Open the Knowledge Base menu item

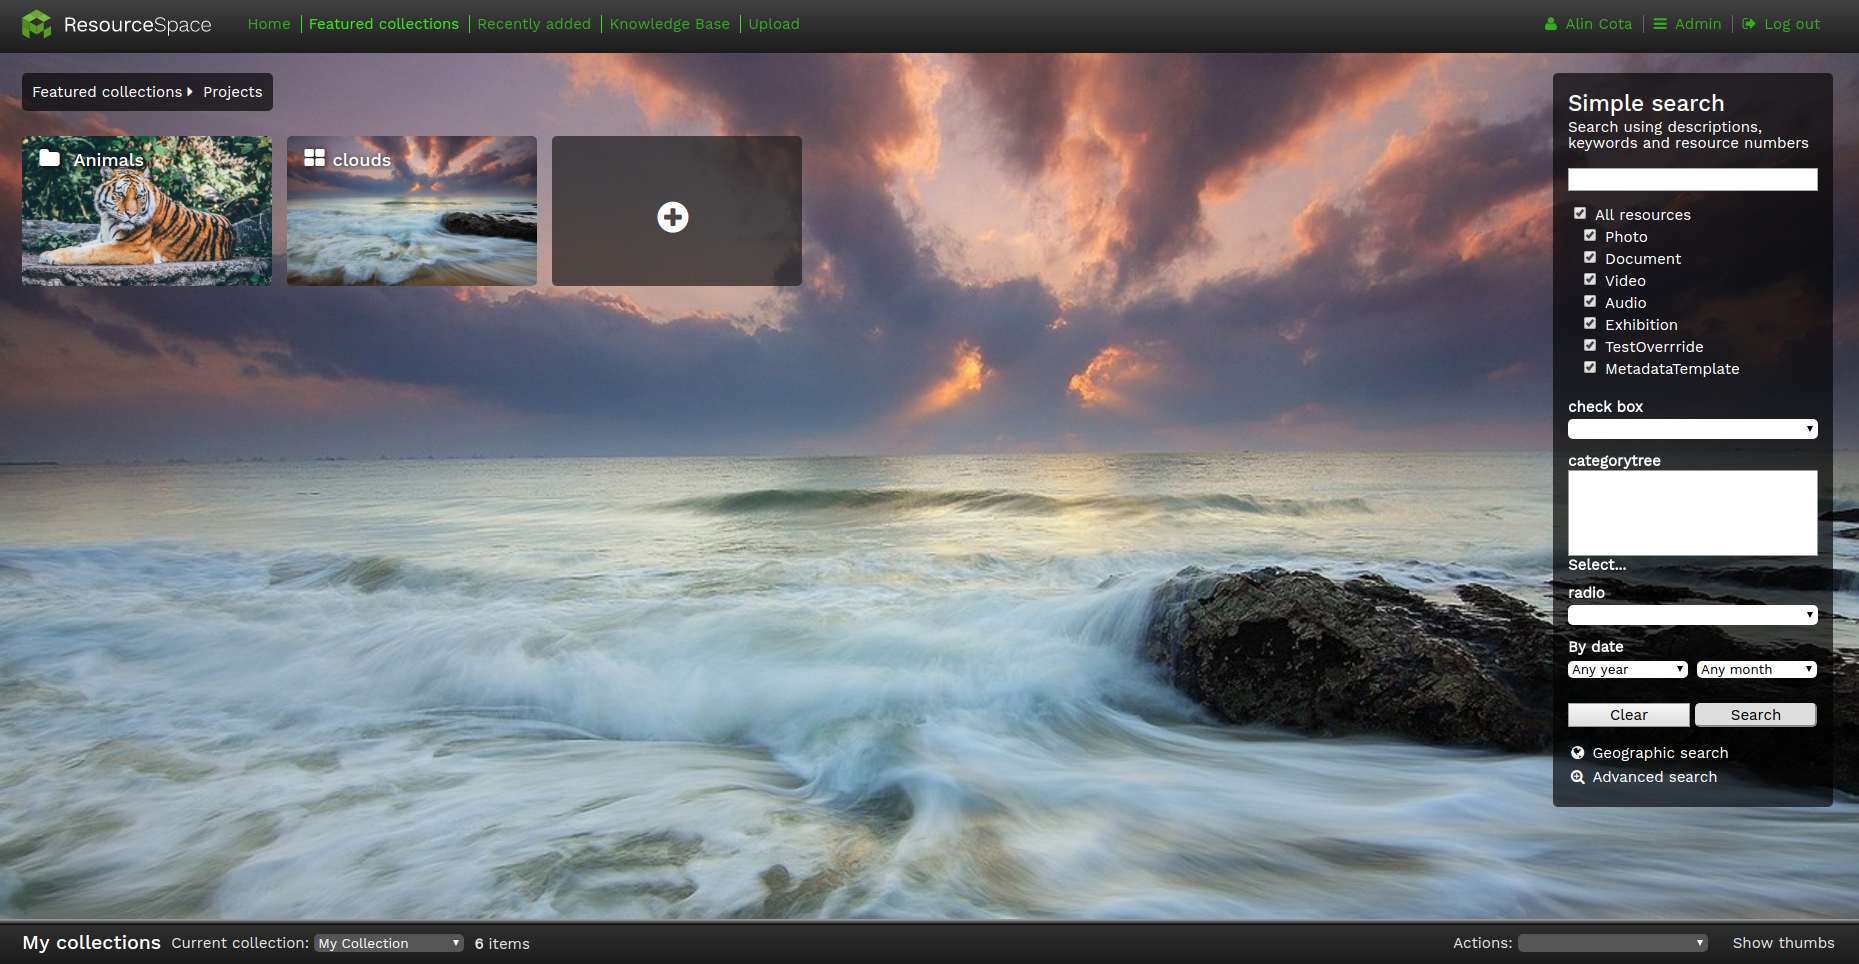pyautogui.click(x=670, y=24)
